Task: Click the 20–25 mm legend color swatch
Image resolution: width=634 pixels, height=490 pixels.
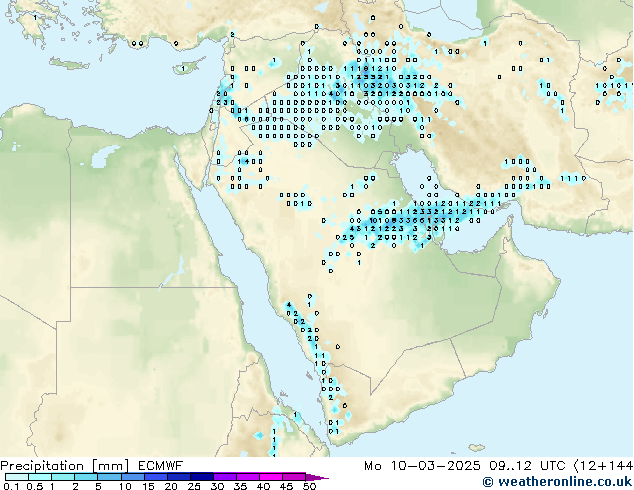Action: pyautogui.click(x=178, y=477)
